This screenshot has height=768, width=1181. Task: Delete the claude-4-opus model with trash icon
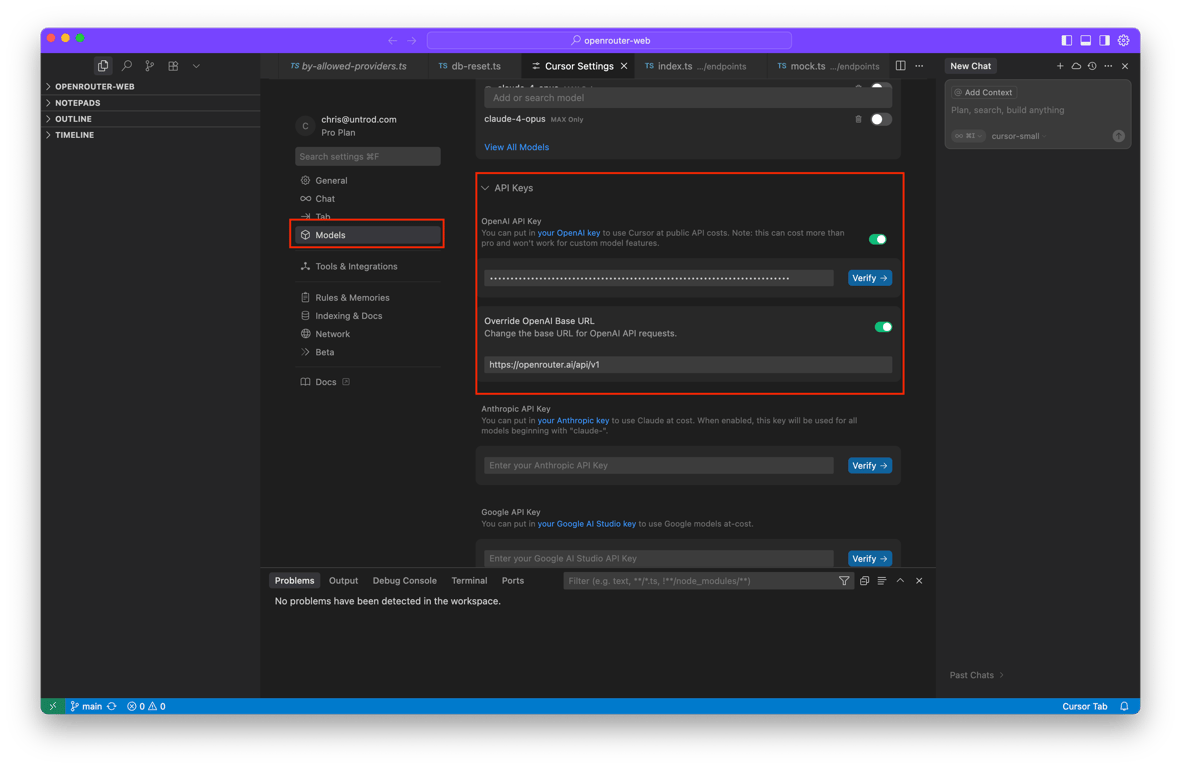(858, 119)
